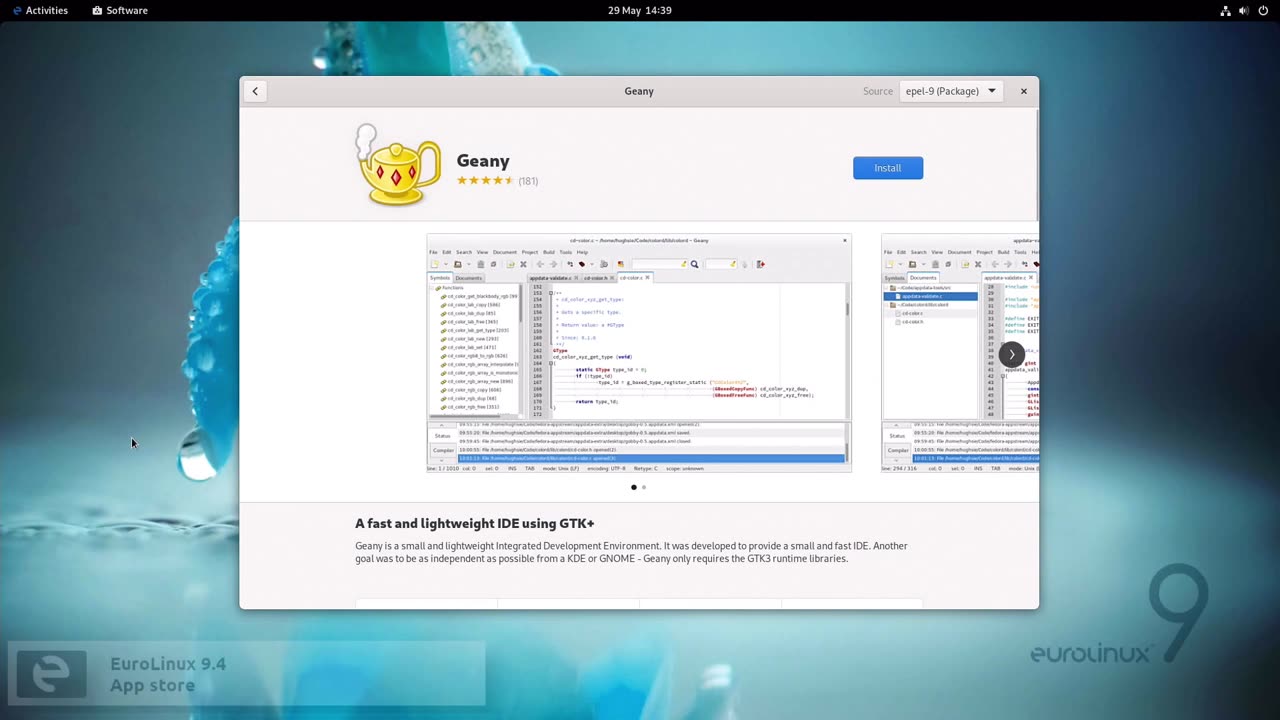The height and width of the screenshot is (720, 1280).
Task: Open the second partially visible screenshot
Action: tap(960, 353)
